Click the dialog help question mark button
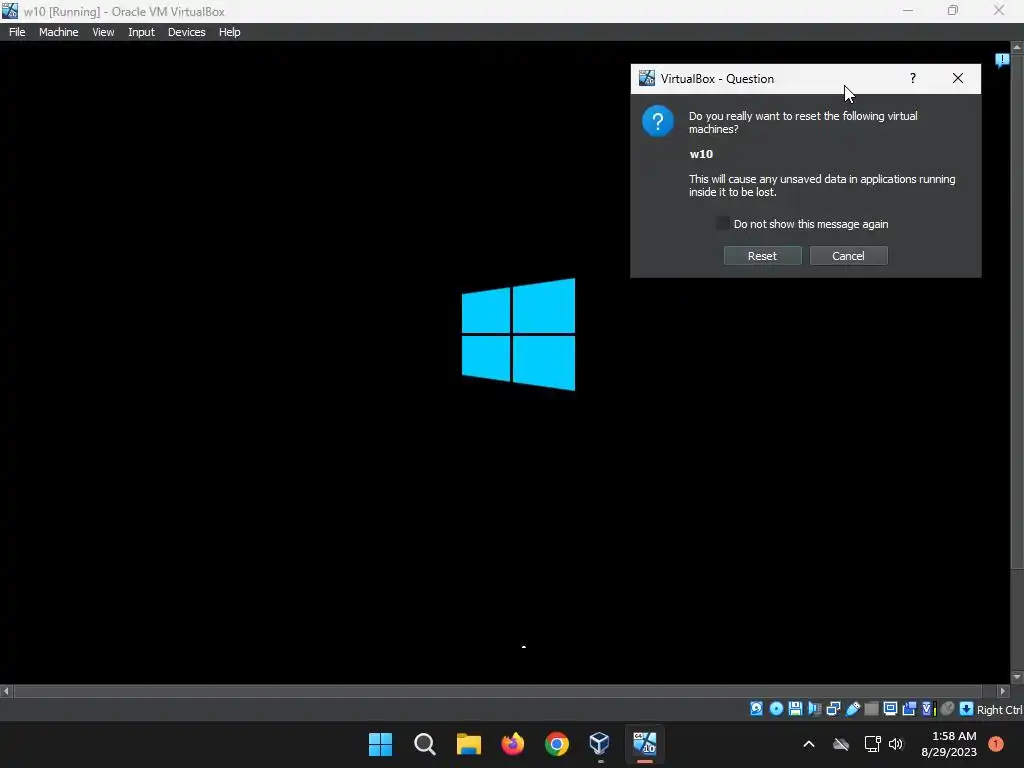Image resolution: width=1024 pixels, height=768 pixels. (913, 78)
